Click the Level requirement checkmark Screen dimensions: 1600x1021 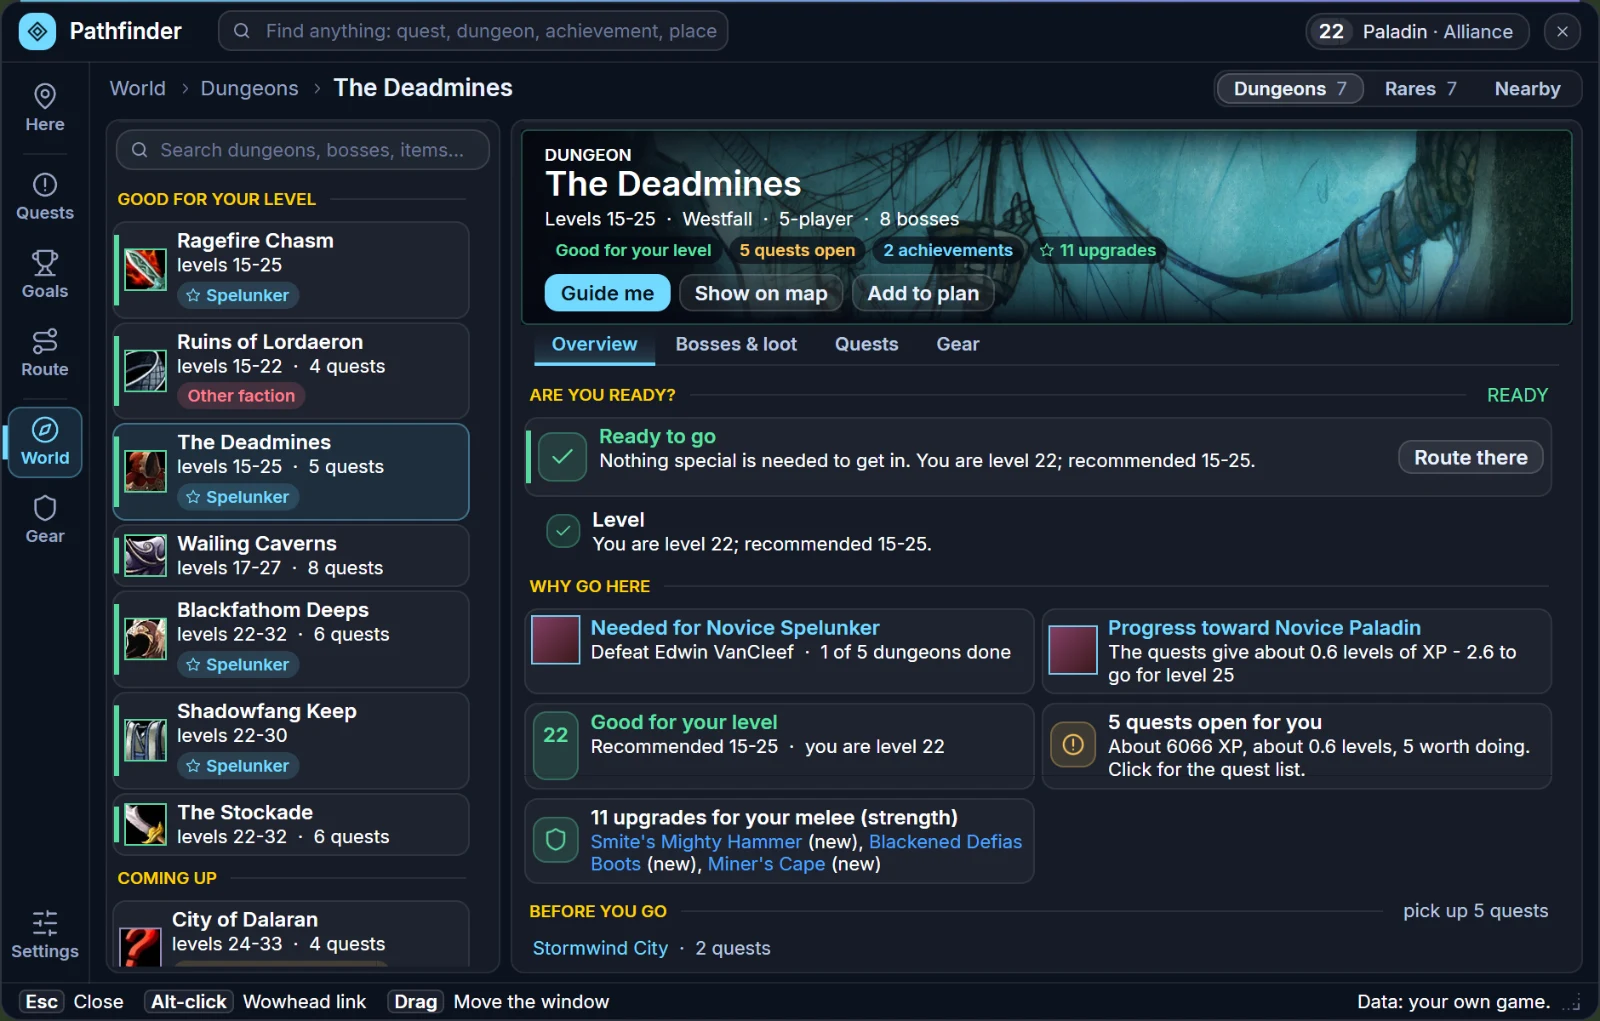pos(563,531)
